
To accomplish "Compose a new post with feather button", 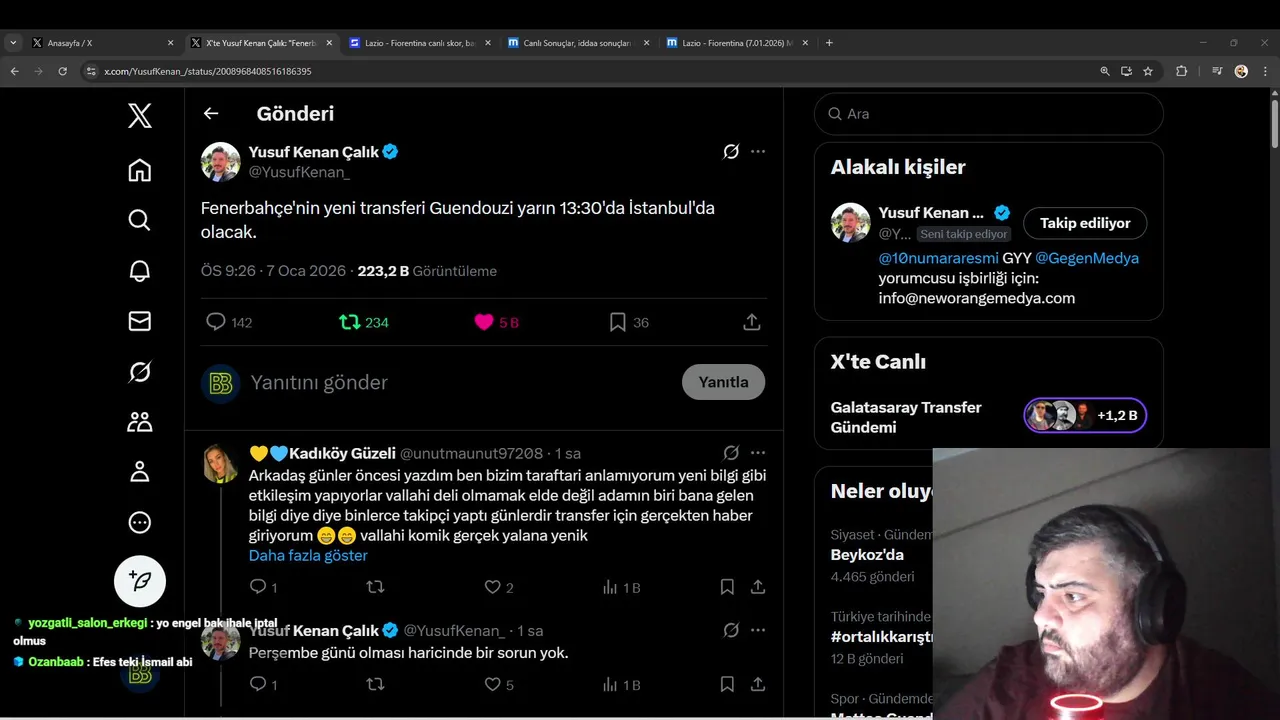I will 140,581.
